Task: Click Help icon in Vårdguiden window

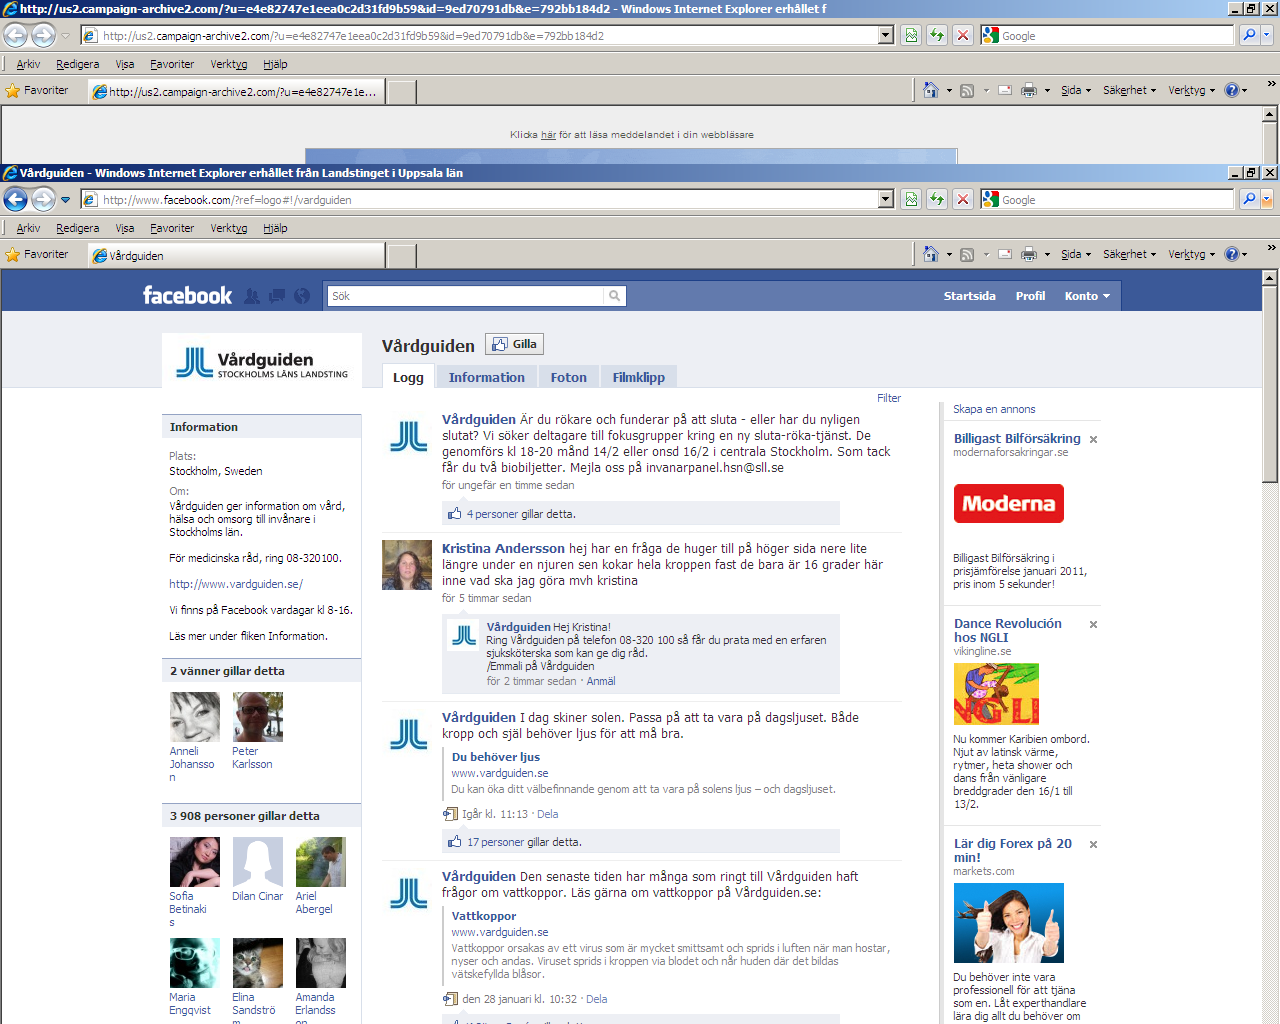Action: [x=1232, y=254]
